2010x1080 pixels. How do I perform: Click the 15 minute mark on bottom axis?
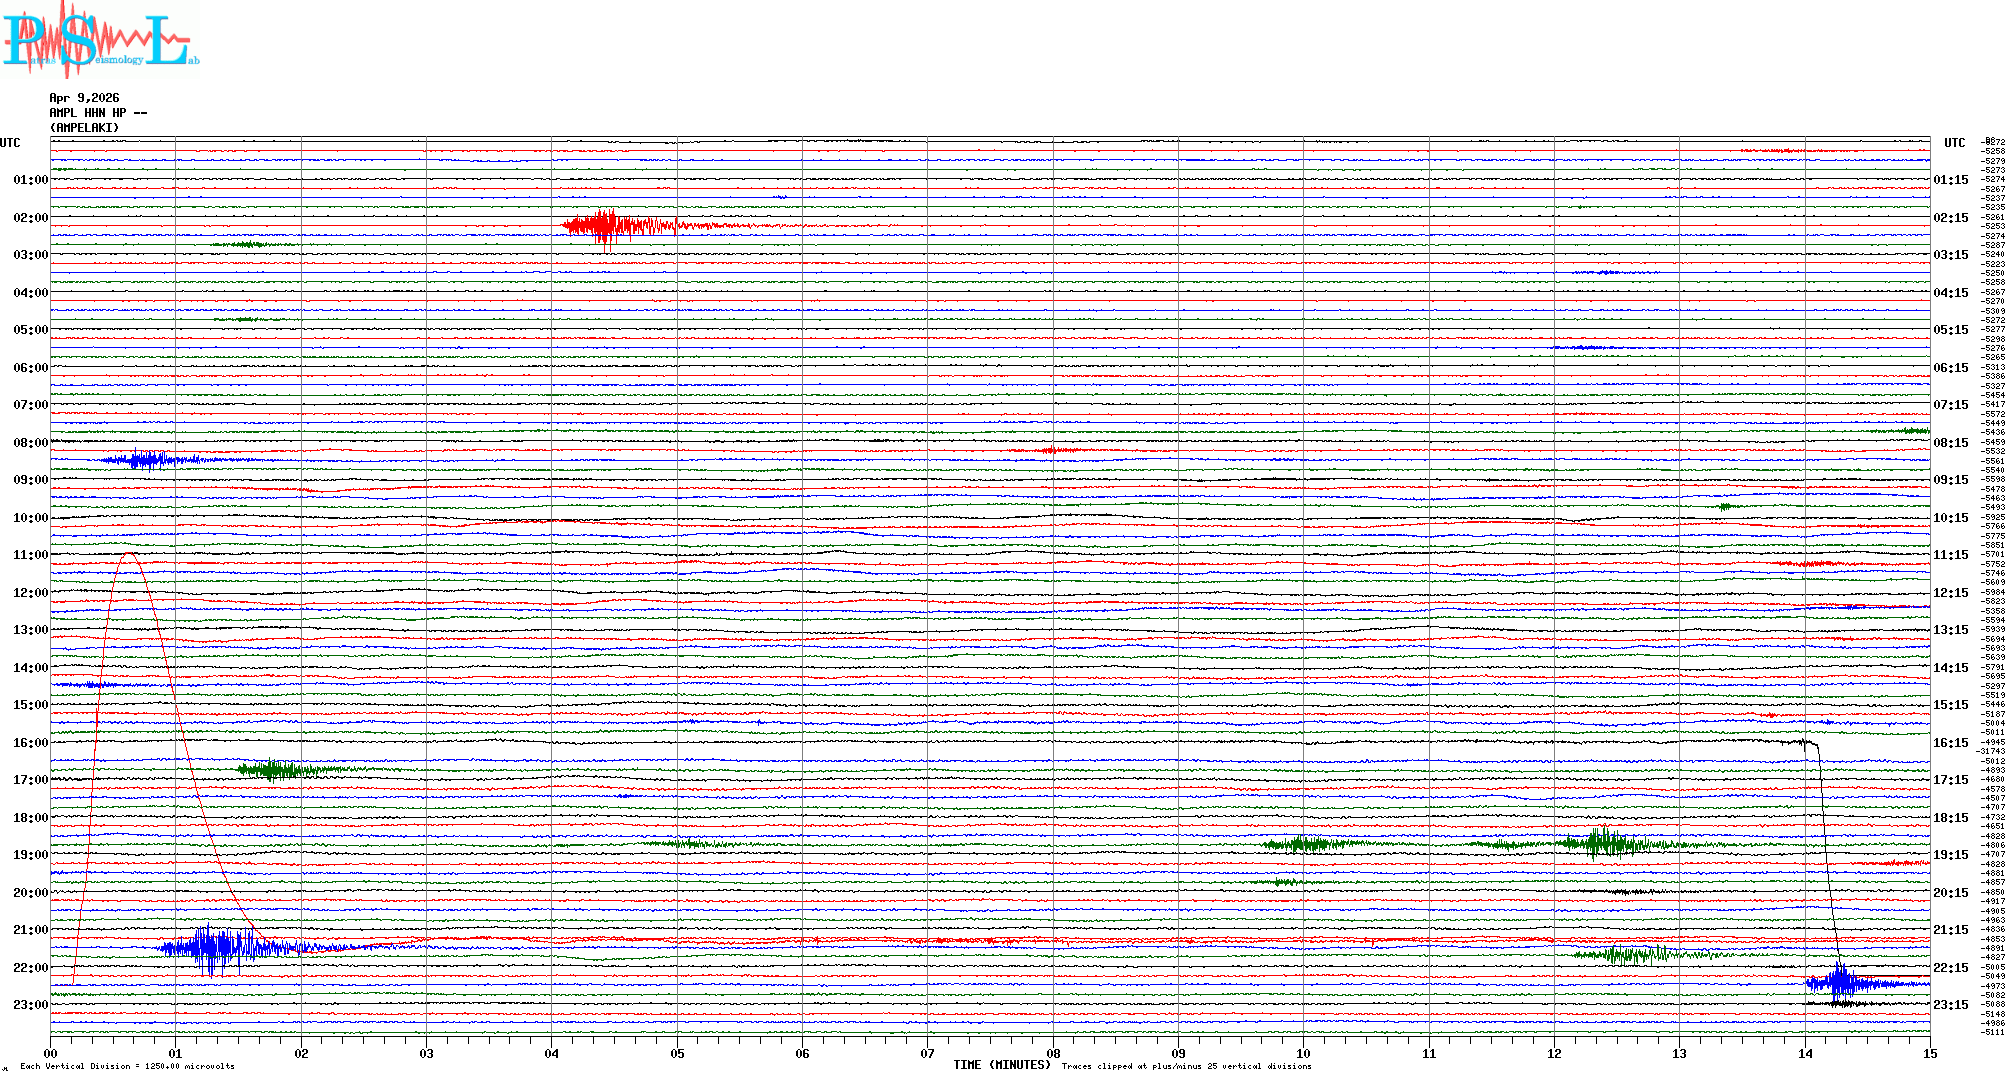coord(1929,1053)
